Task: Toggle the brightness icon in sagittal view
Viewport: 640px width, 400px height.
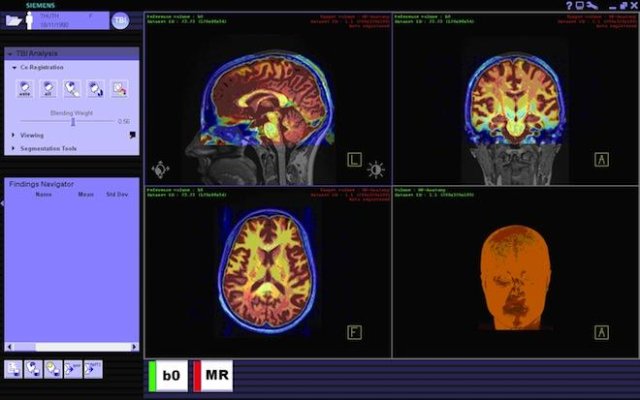Action: [376, 169]
